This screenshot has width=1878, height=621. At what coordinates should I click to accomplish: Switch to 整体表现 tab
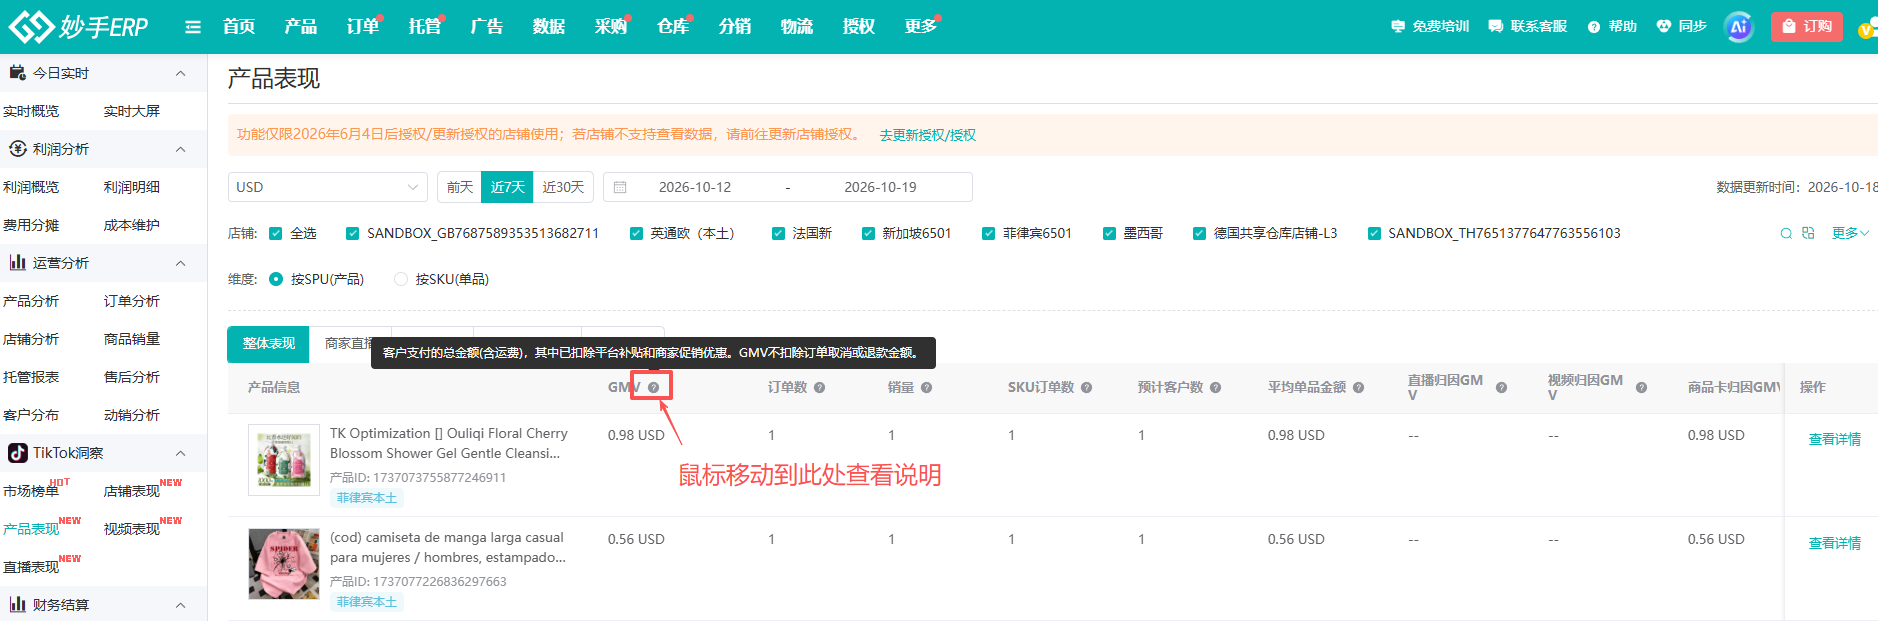(268, 344)
